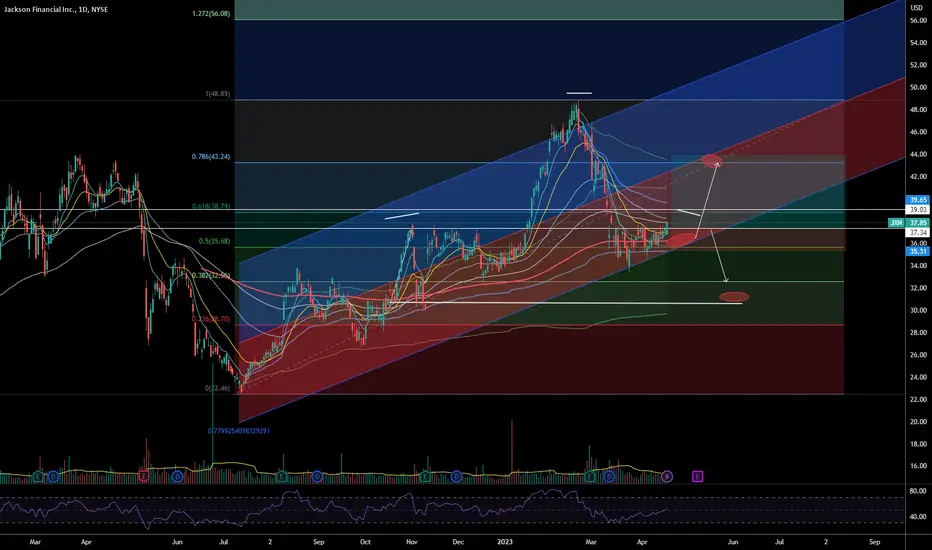The image size is (932, 550).
Task: Click the 2023 label on time axis
Action: tap(505, 542)
